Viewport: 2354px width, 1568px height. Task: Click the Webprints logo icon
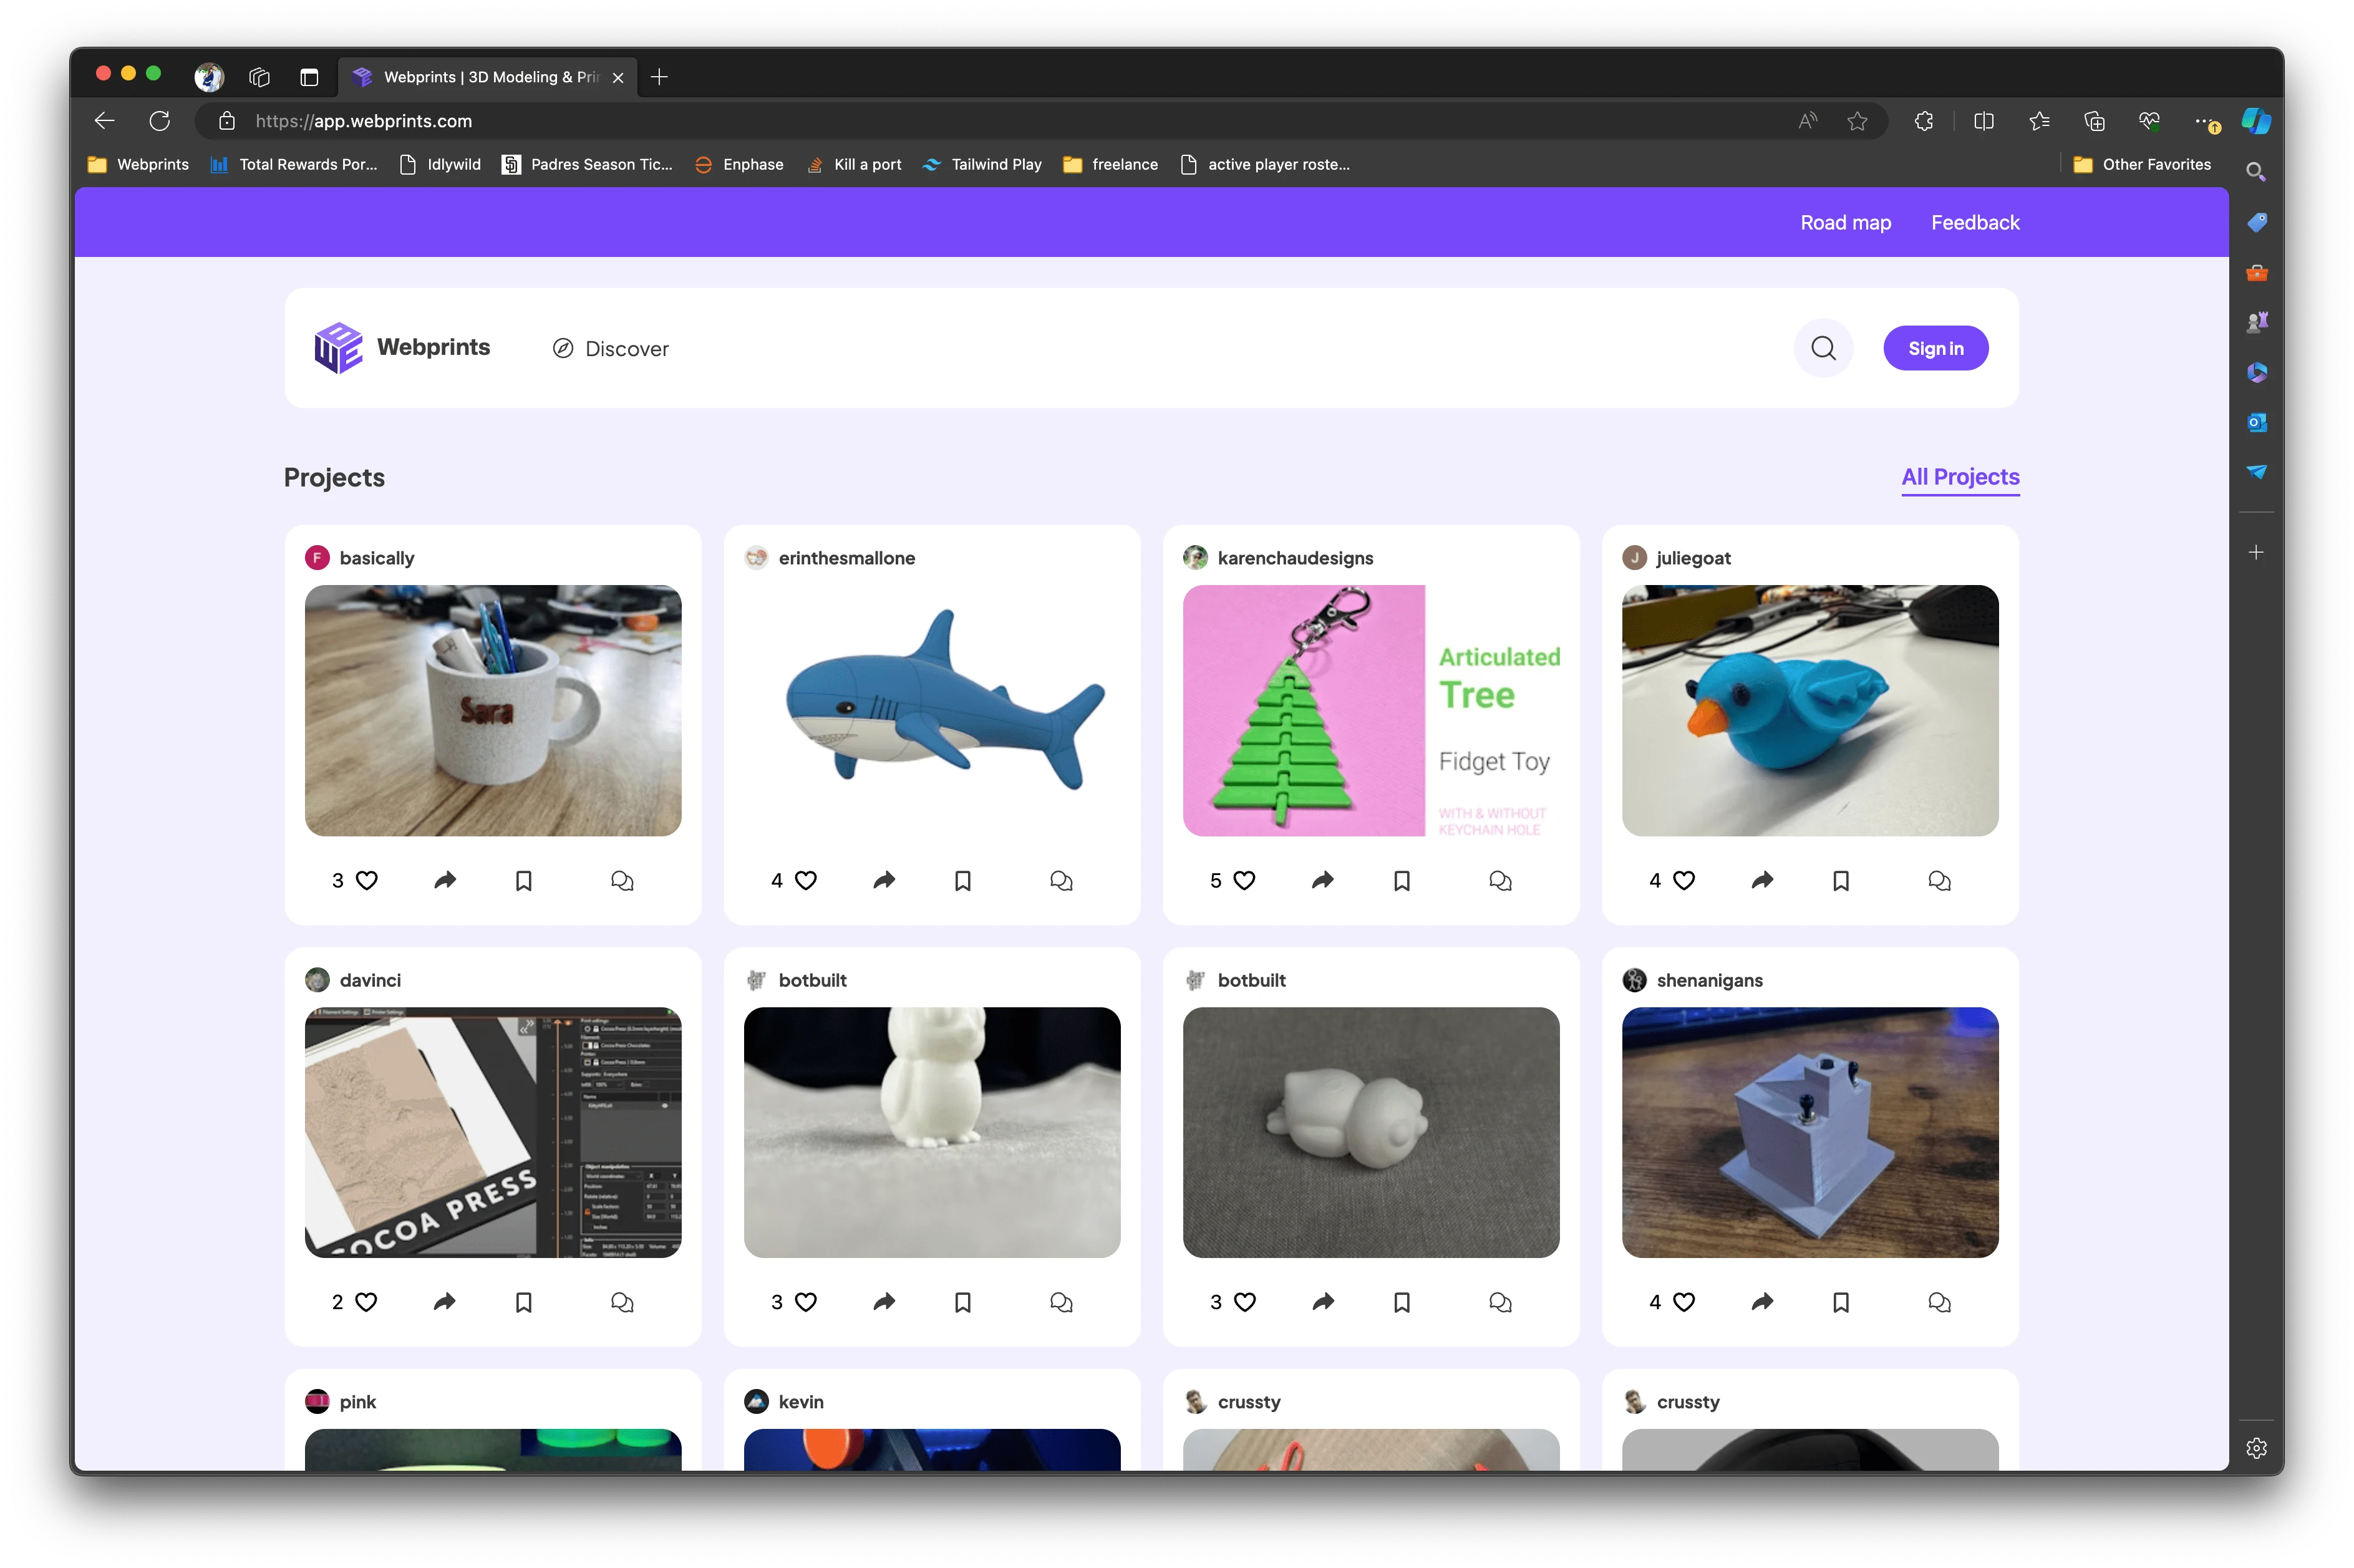338,348
